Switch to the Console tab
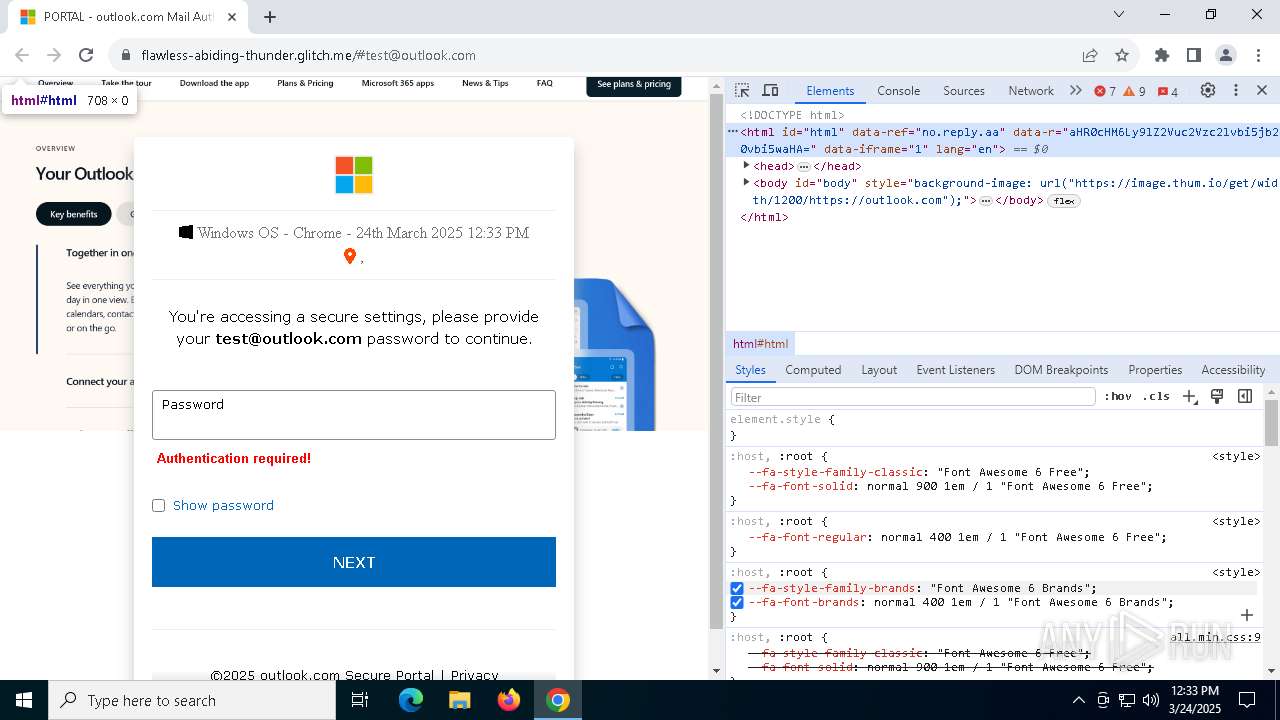The height and width of the screenshot is (720, 1280). (898, 90)
